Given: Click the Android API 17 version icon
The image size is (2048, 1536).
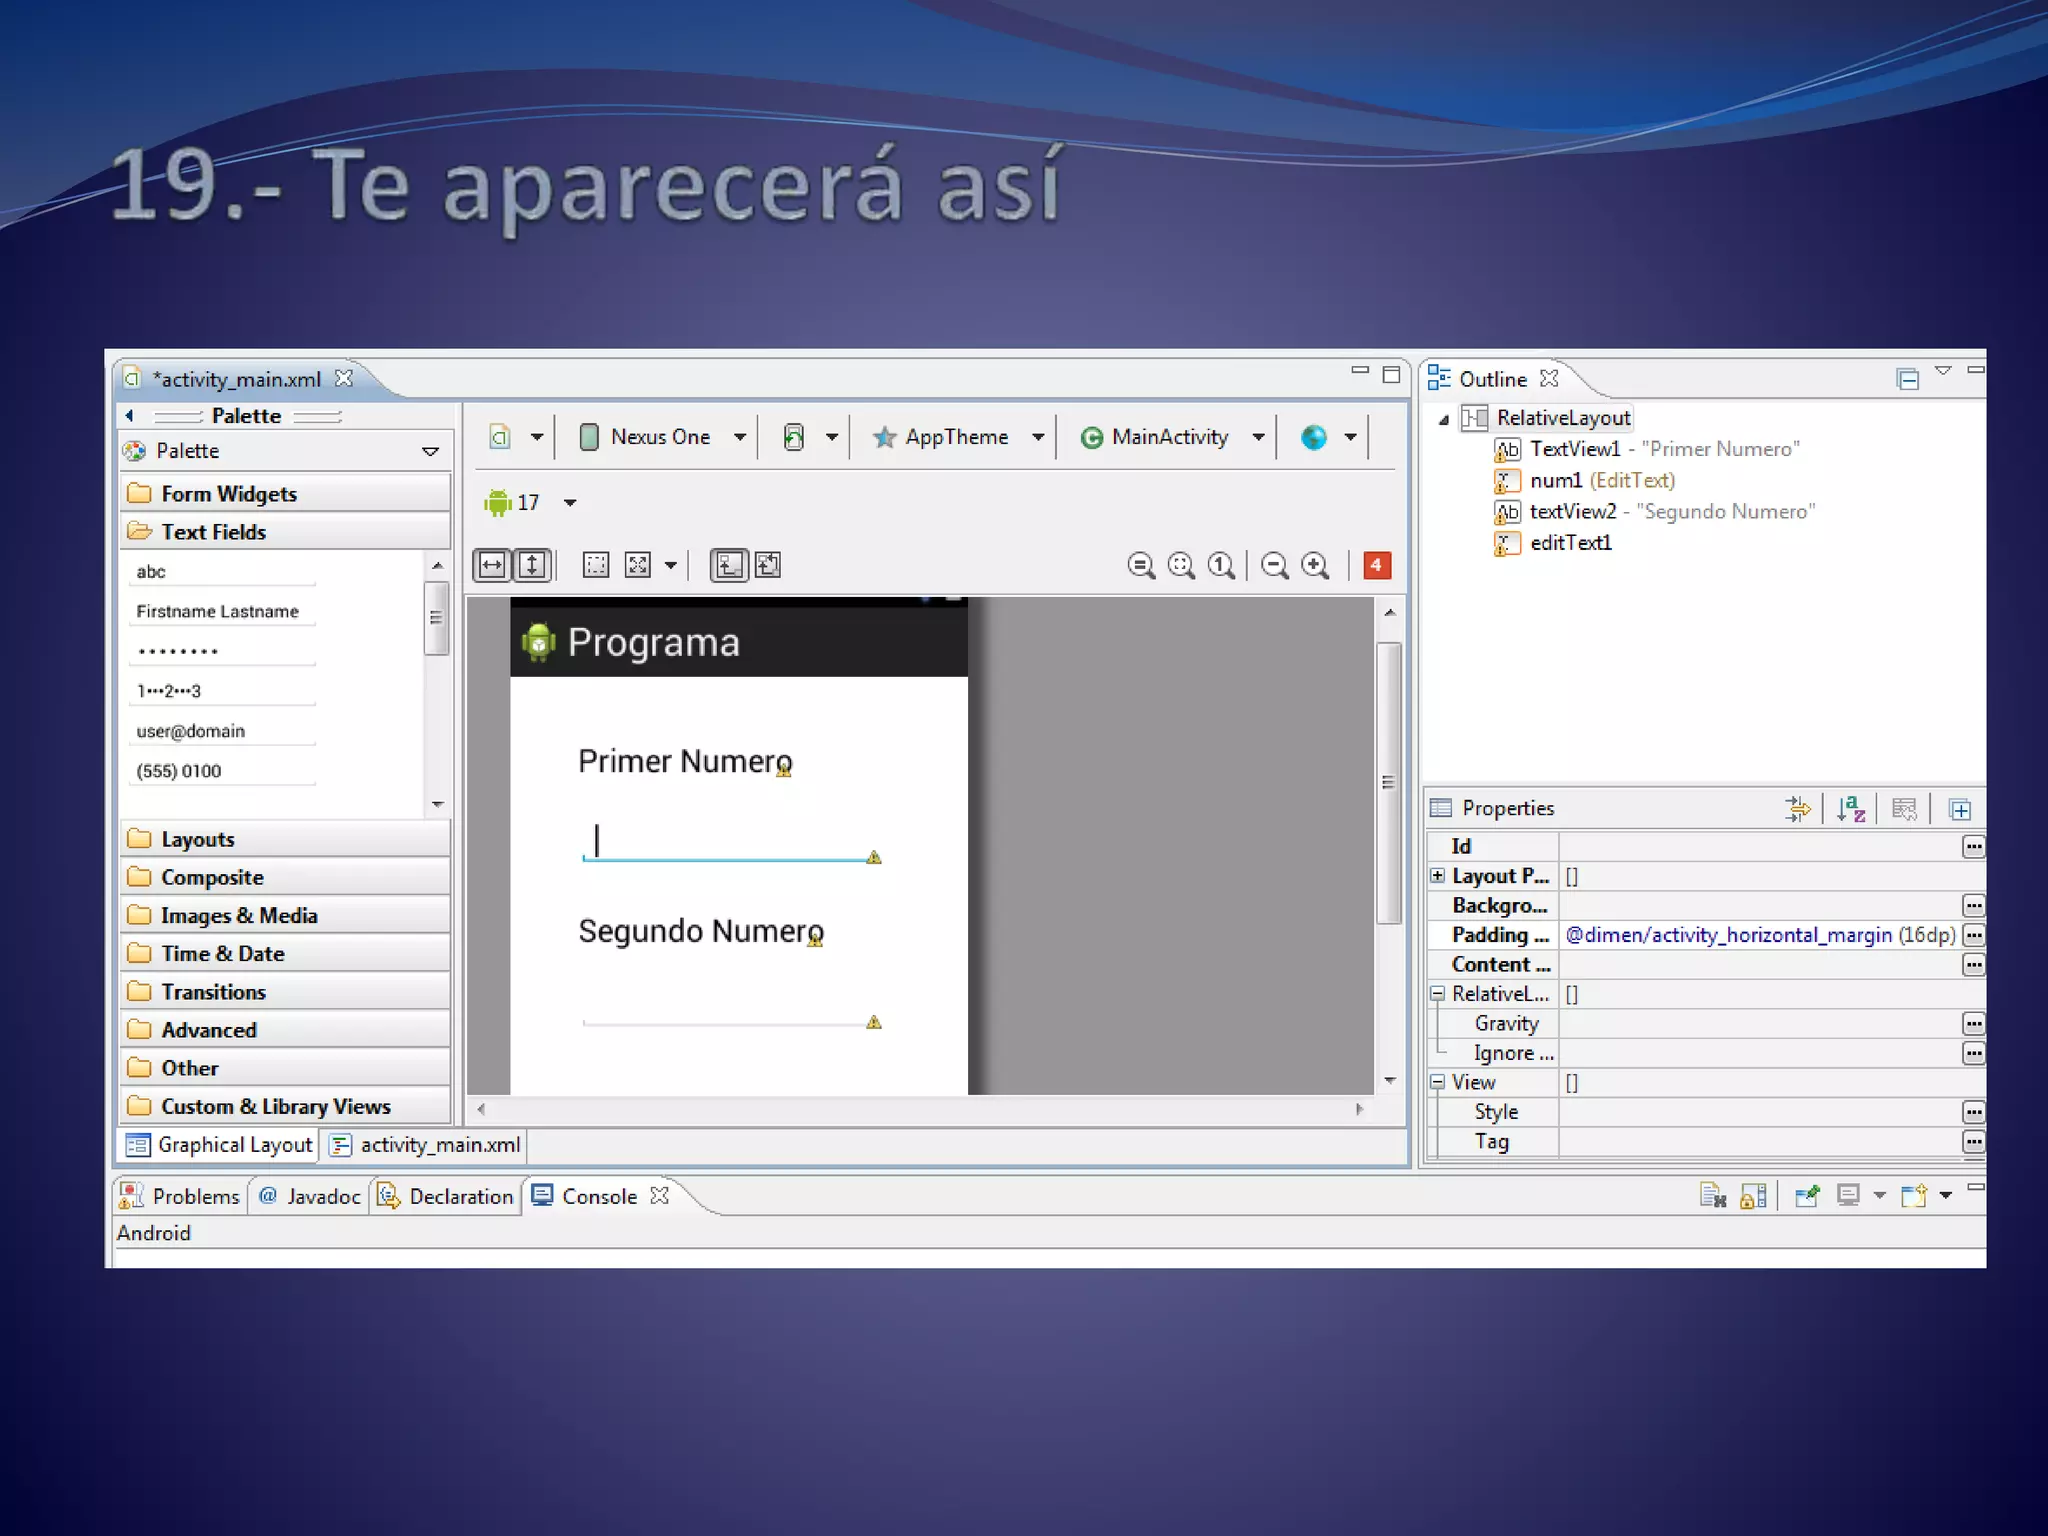Looking at the screenshot, I should tap(498, 502).
